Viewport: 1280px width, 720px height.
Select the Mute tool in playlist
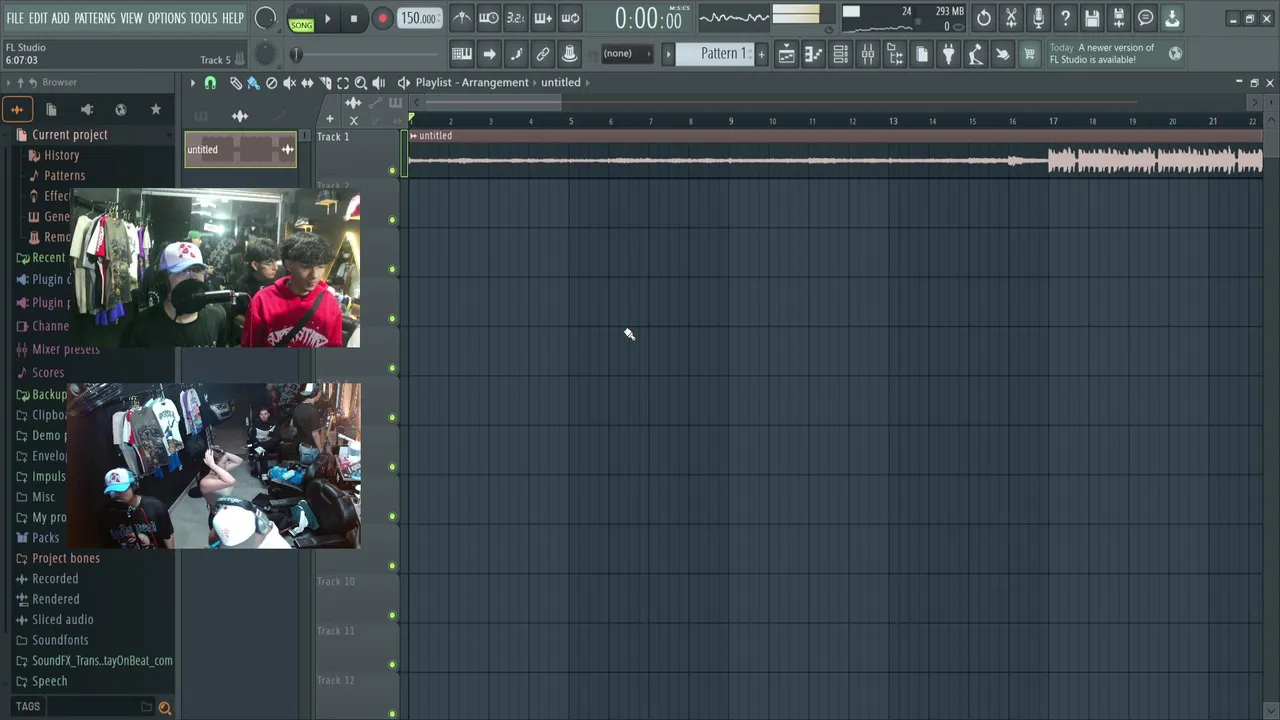click(x=290, y=83)
